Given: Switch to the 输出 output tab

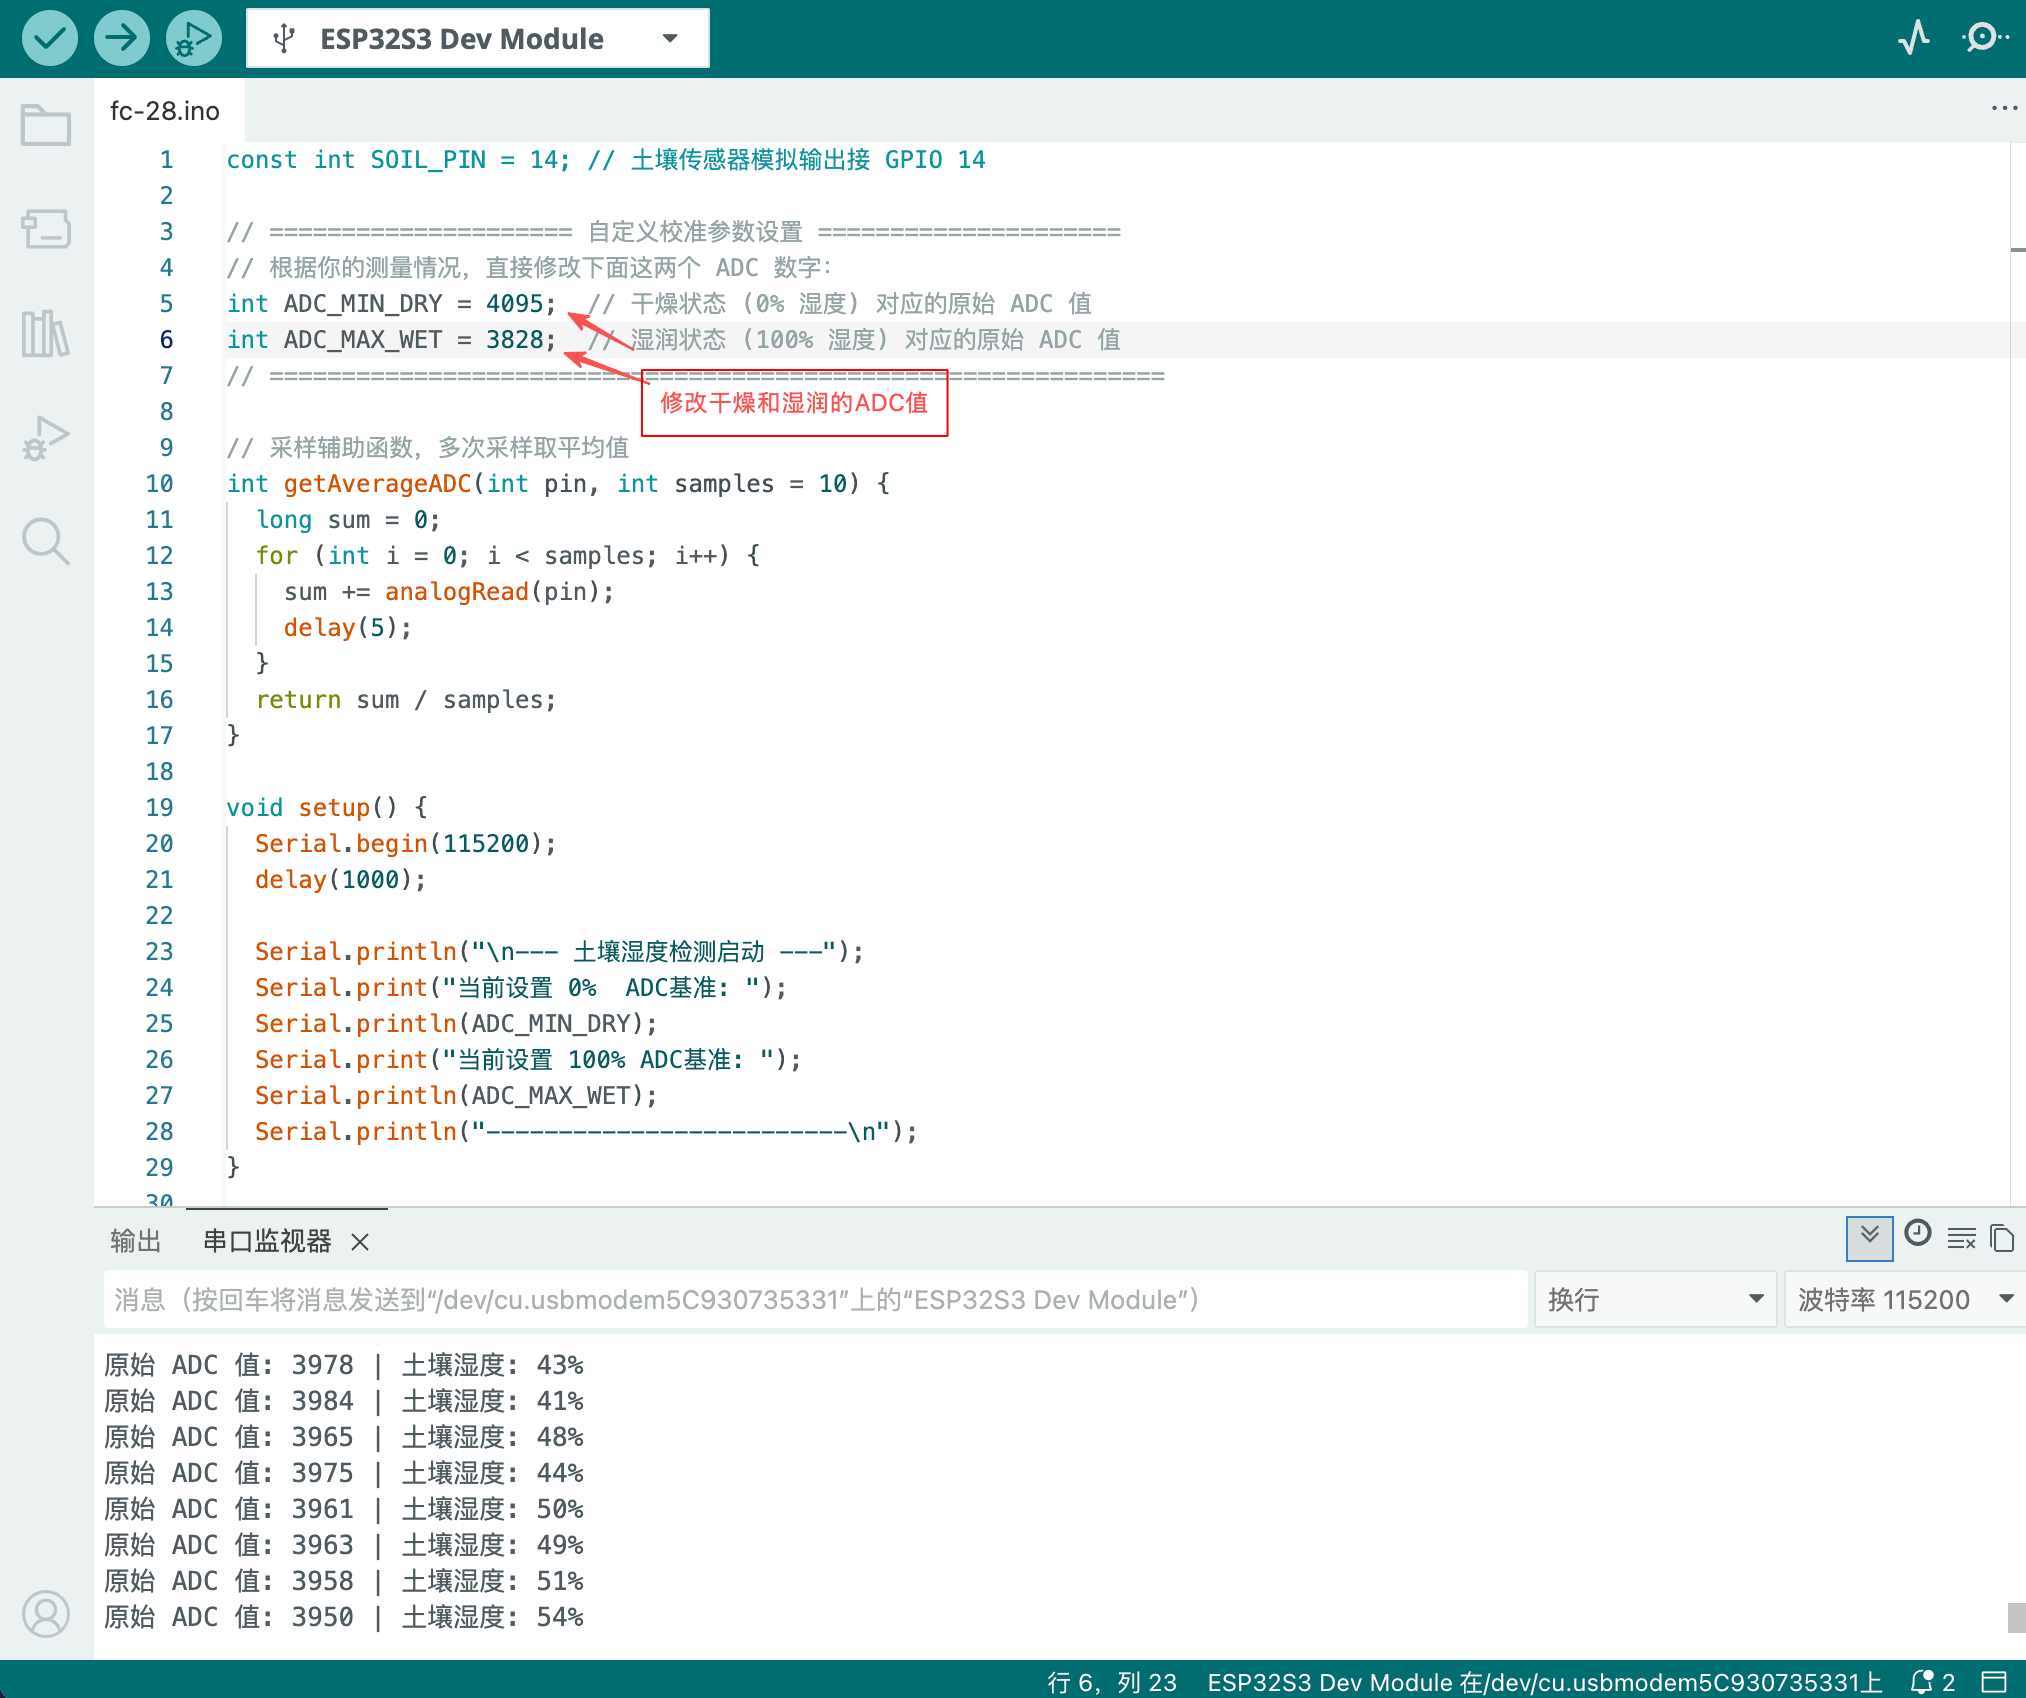Looking at the screenshot, I should pyautogui.click(x=136, y=1241).
